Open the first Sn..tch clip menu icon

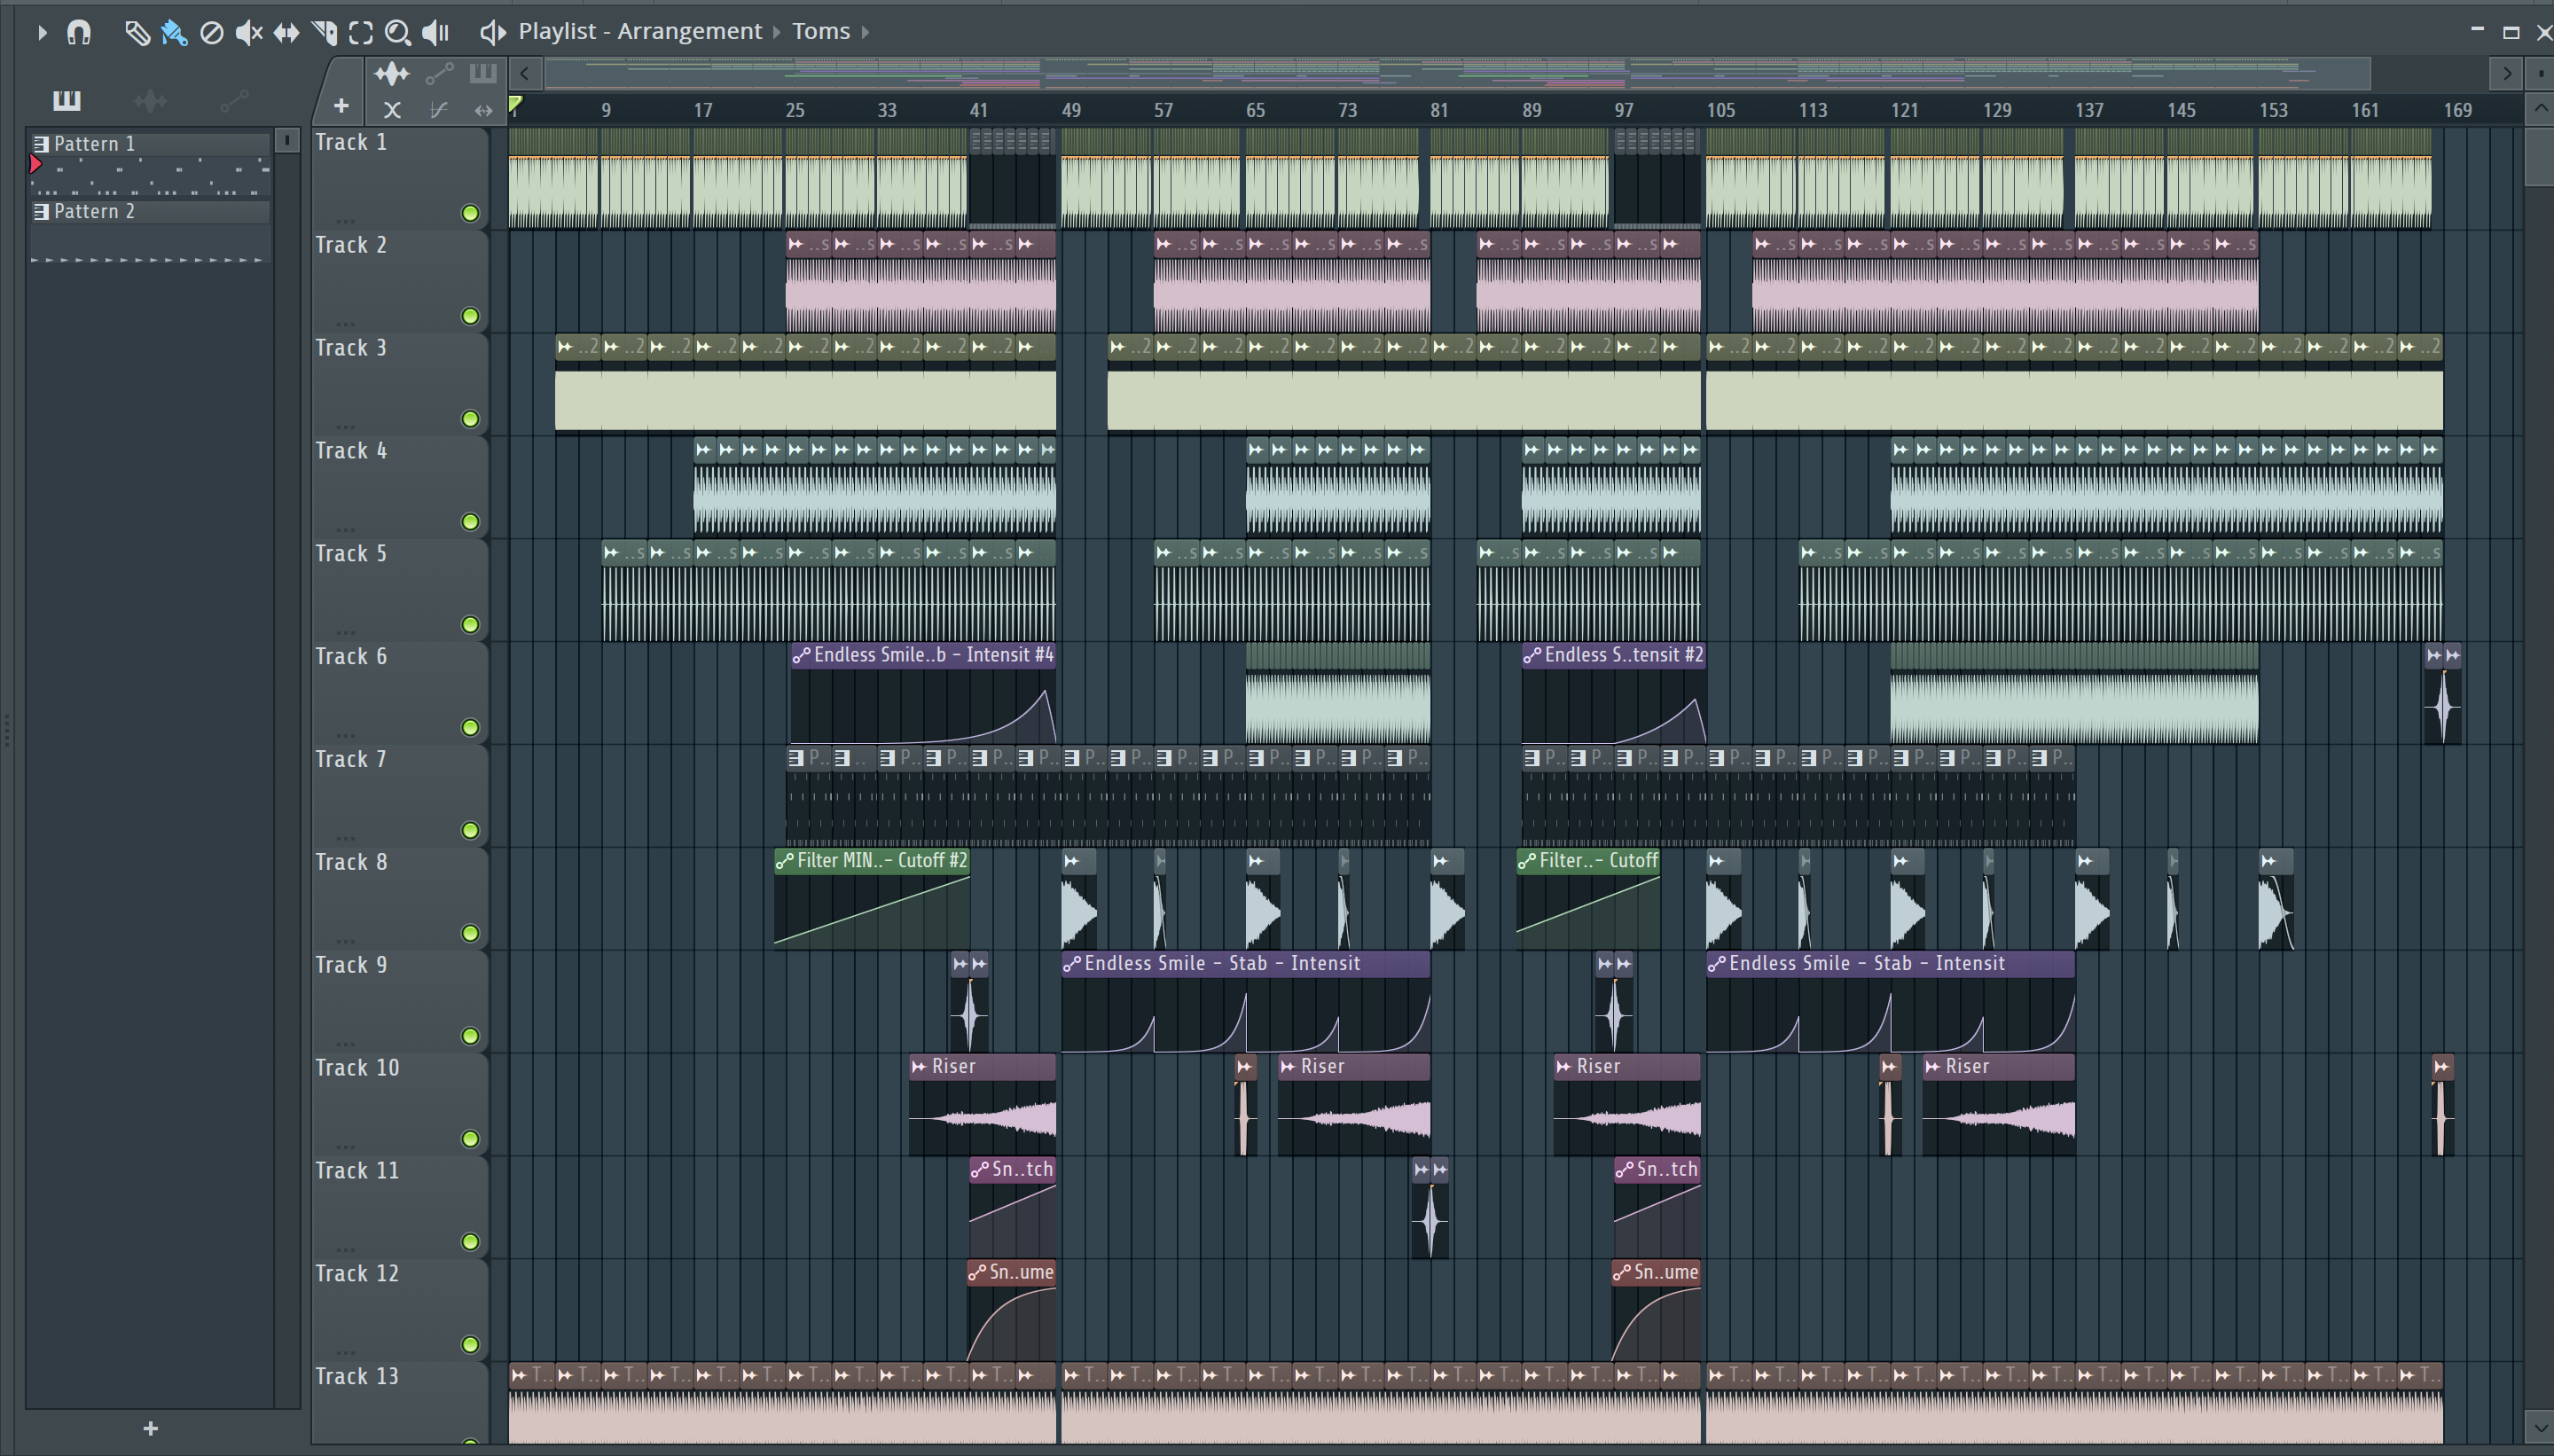[980, 1170]
